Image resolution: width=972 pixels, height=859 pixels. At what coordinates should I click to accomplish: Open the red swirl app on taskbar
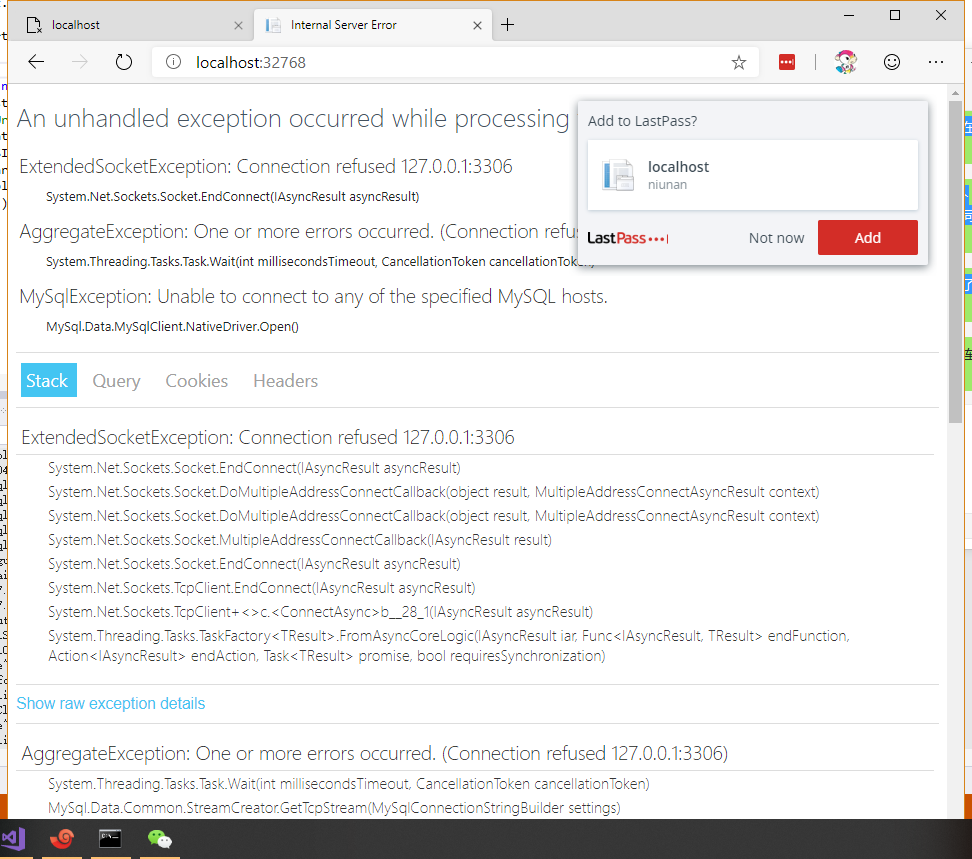tap(62, 839)
